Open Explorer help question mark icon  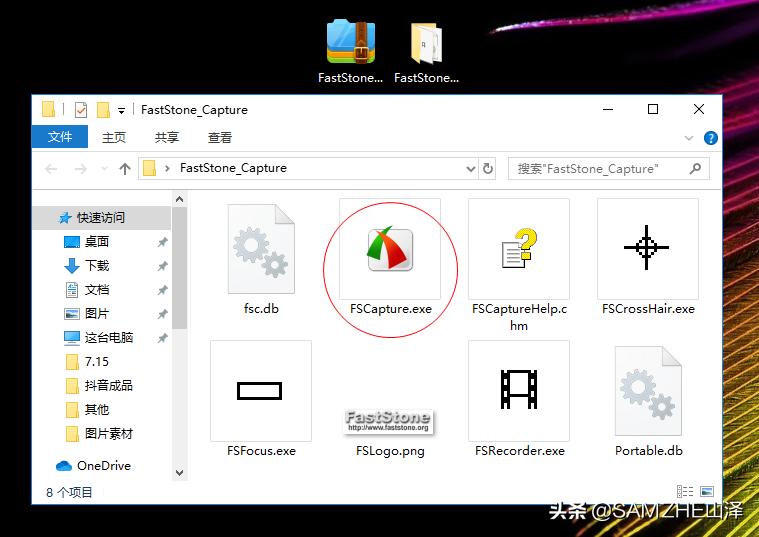[x=711, y=138]
